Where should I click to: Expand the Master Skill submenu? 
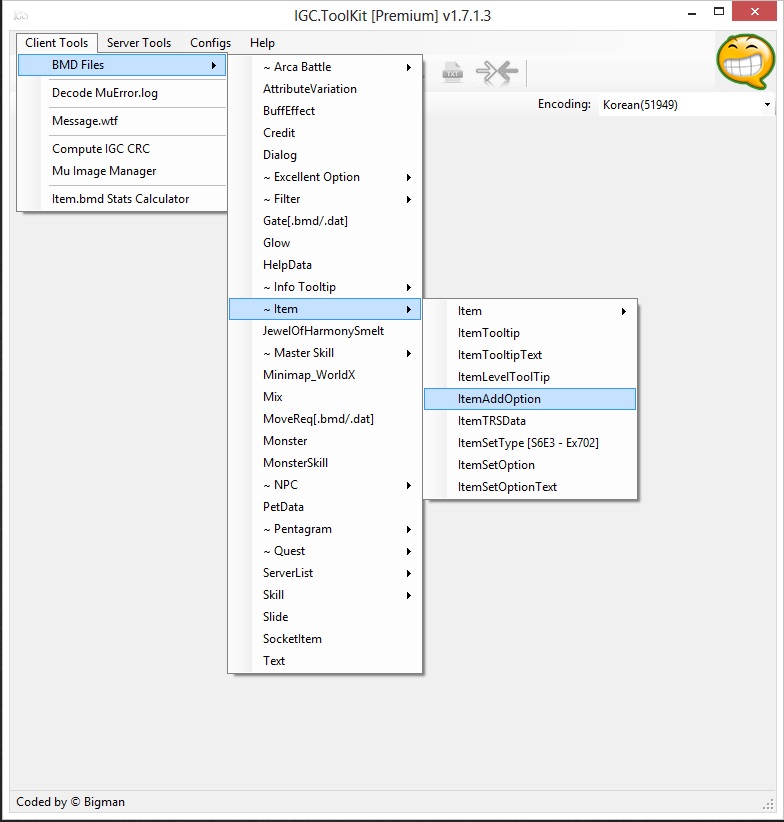pyautogui.click(x=325, y=353)
